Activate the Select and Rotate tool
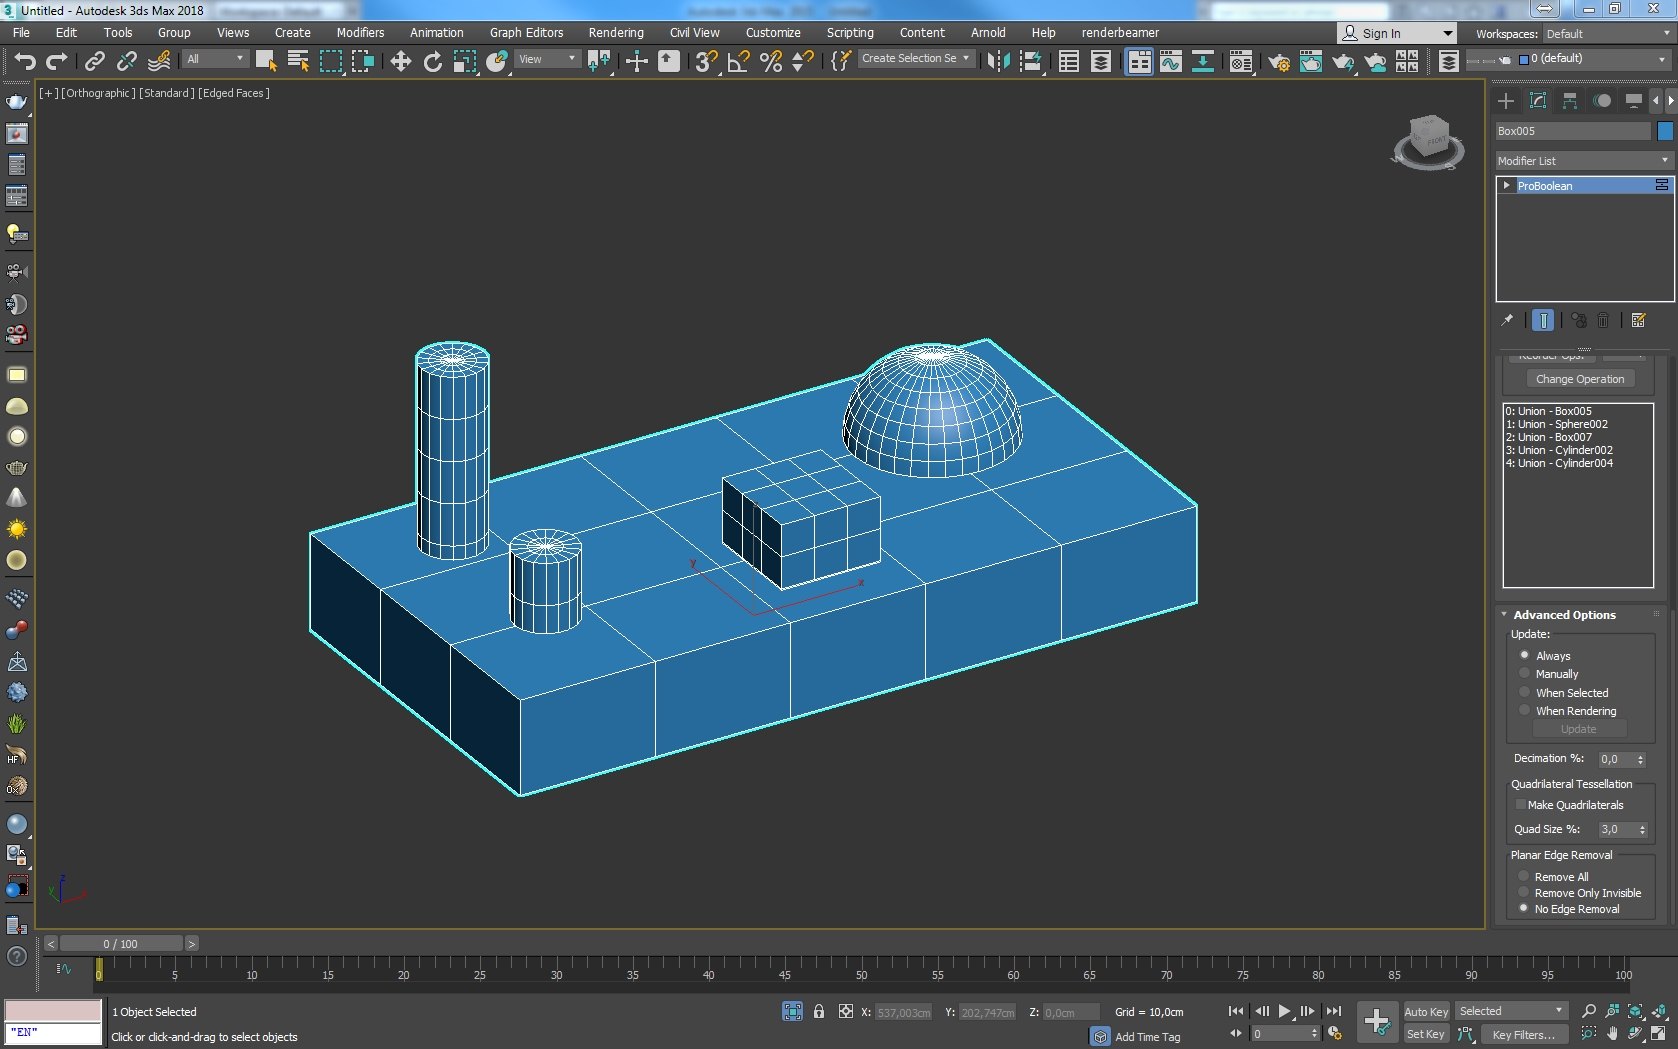The height and width of the screenshot is (1049, 1678). pyautogui.click(x=432, y=61)
